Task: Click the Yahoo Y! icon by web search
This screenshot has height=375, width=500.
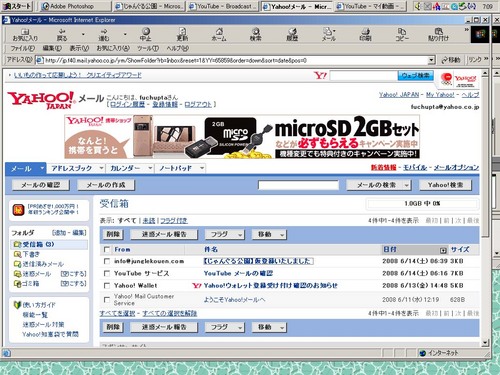Action: (x=320, y=75)
